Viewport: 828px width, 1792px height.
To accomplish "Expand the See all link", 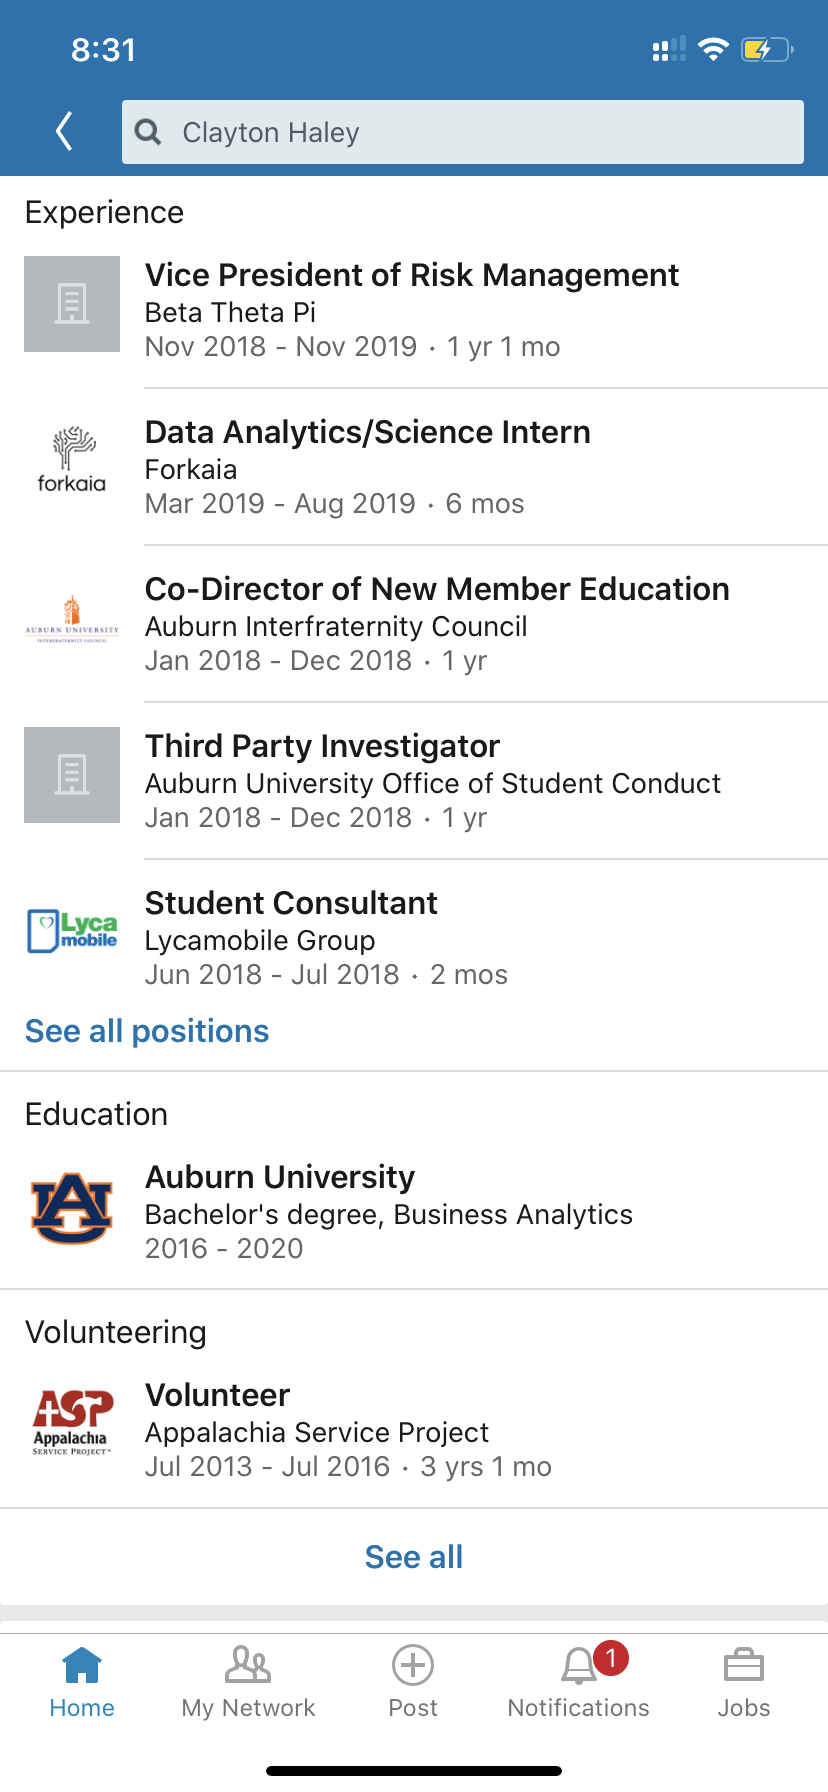I will coord(414,1557).
